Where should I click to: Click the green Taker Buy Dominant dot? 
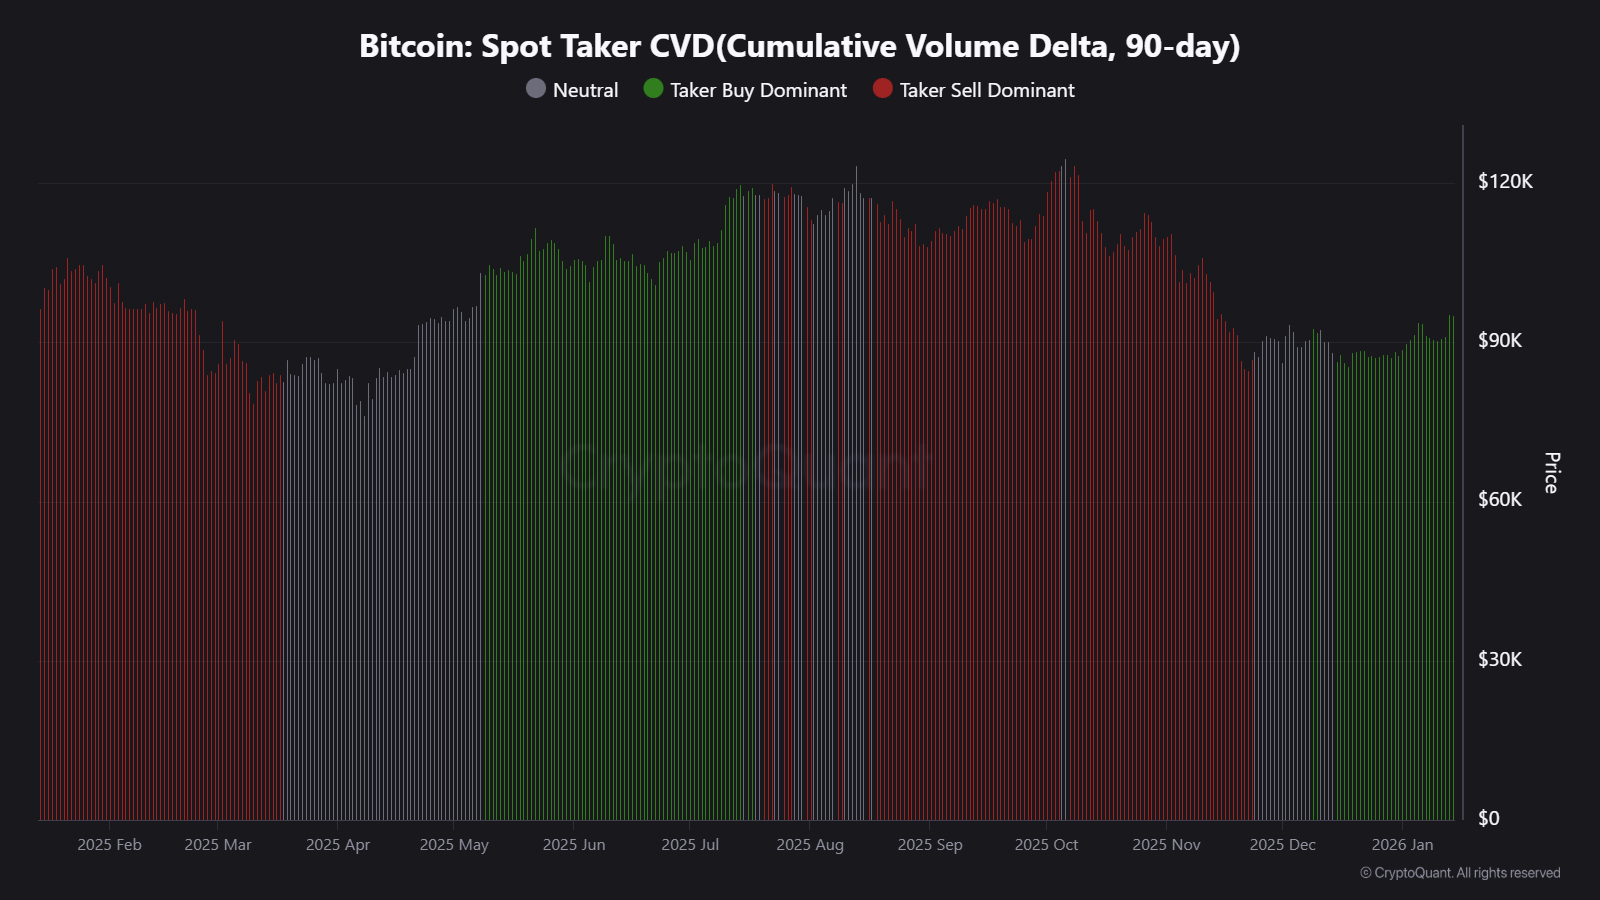click(x=653, y=89)
